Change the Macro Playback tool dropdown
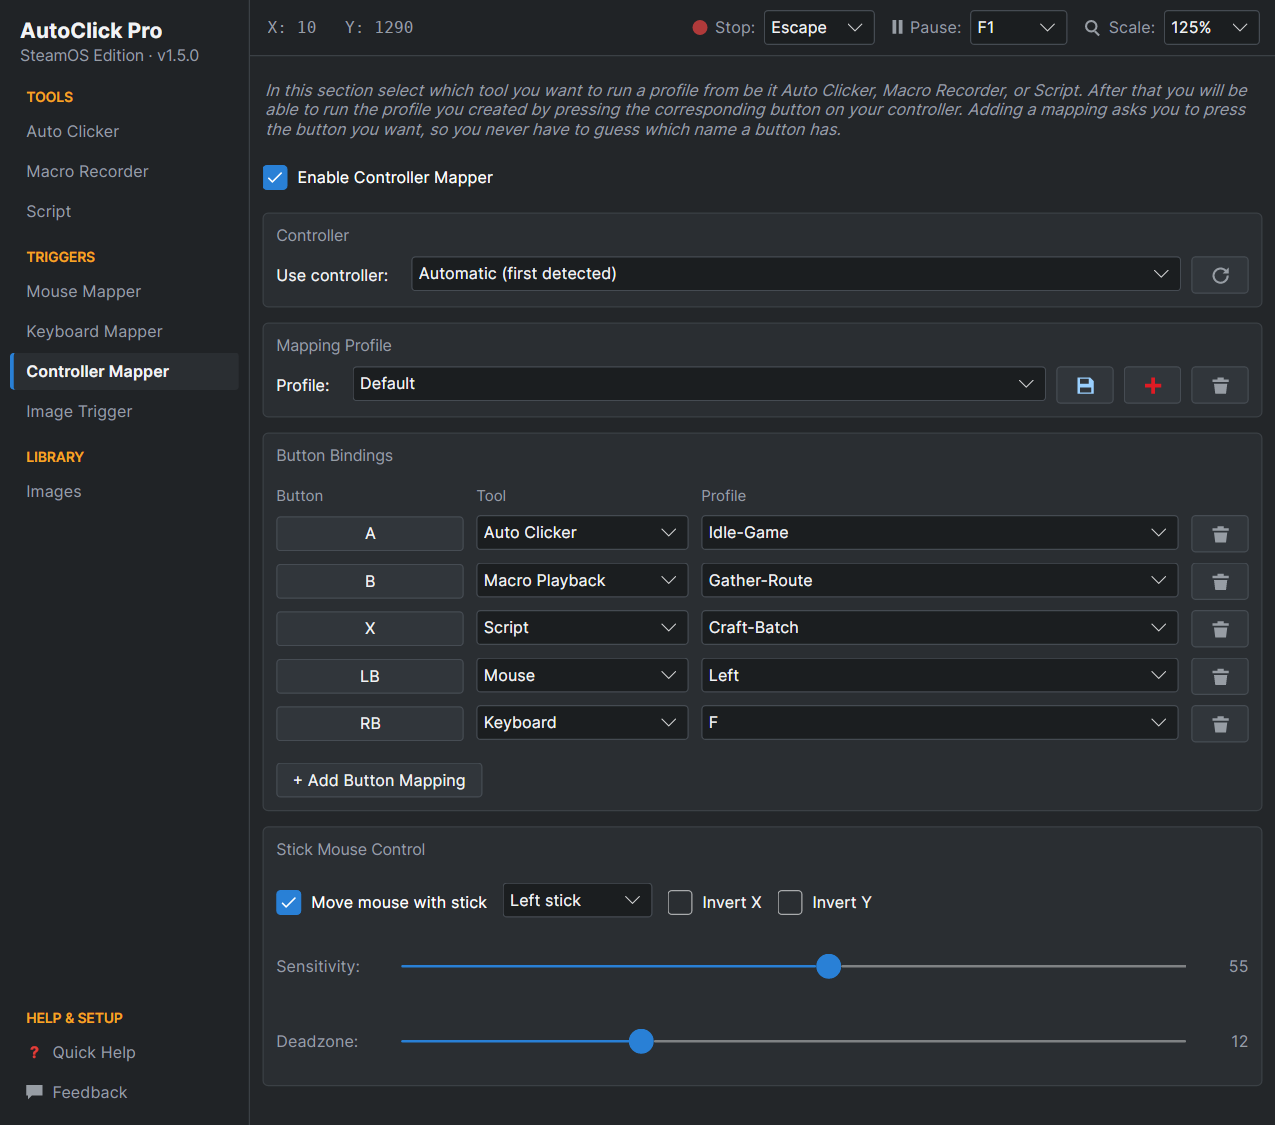 [582, 580]
